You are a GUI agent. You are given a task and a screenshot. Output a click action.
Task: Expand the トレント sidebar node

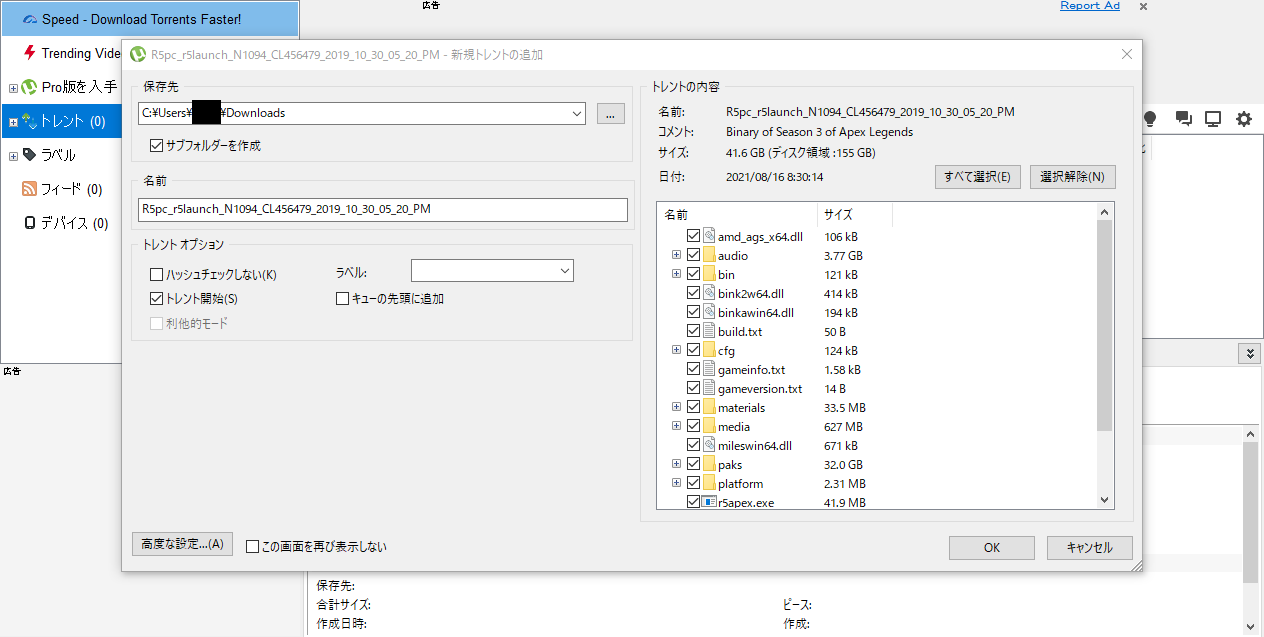click(13, 122)
